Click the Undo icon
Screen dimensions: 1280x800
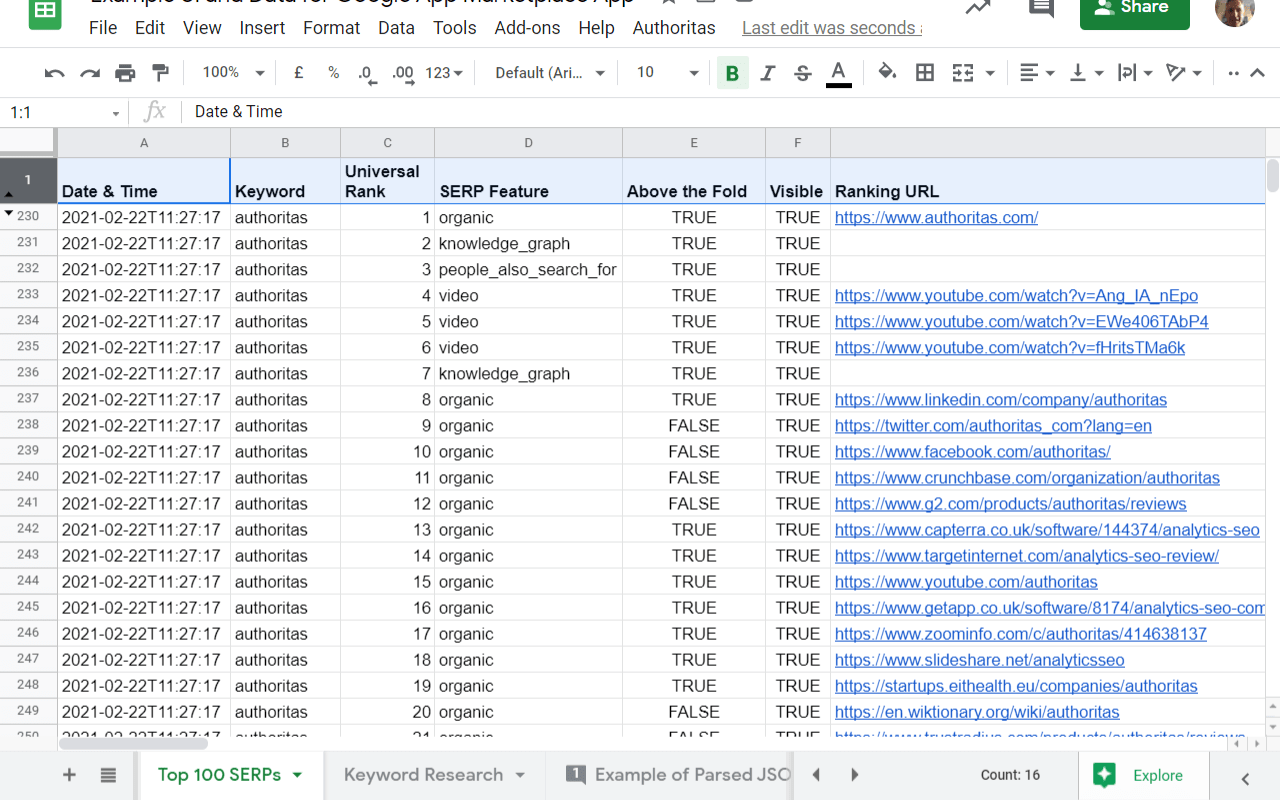(x=55, y=73)
